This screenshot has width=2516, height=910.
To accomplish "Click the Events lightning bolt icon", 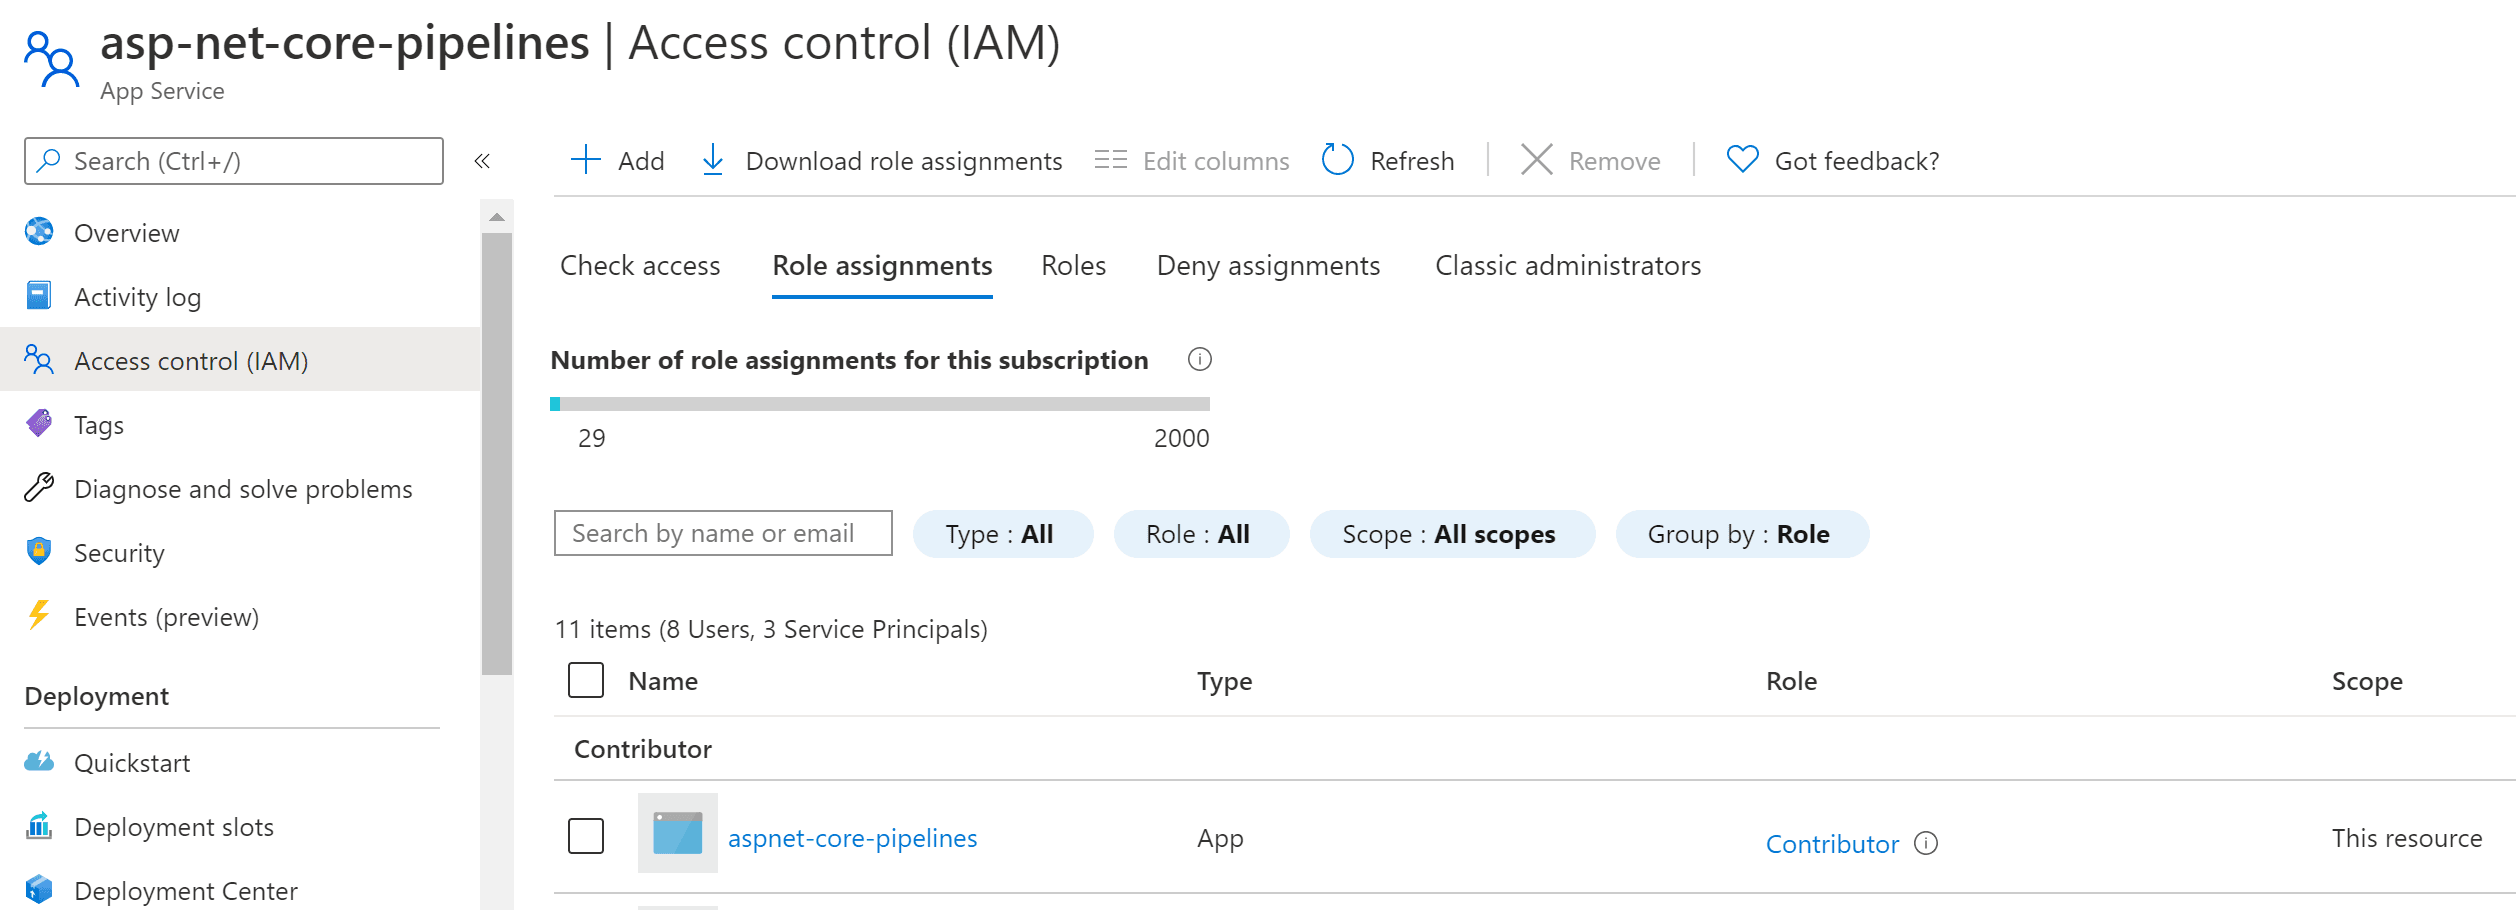I will click(x=39, y=616).
